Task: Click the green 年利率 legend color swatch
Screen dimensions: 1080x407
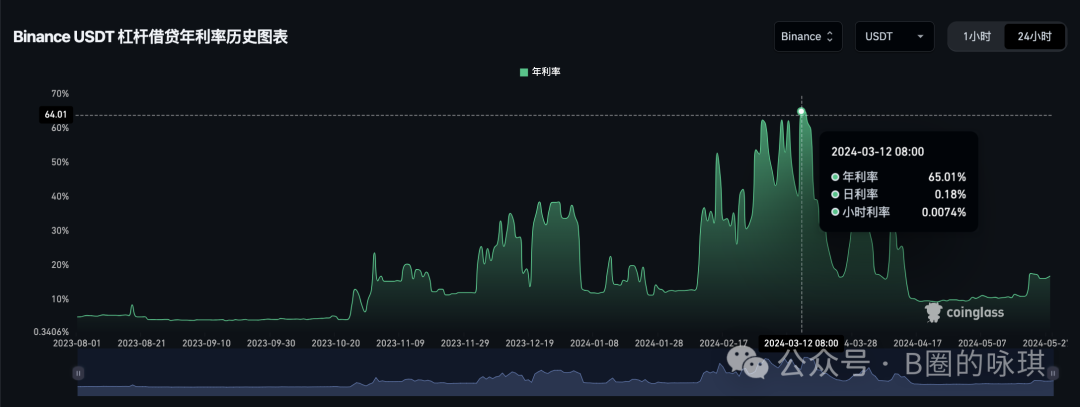Action: (x=523, y=72)
